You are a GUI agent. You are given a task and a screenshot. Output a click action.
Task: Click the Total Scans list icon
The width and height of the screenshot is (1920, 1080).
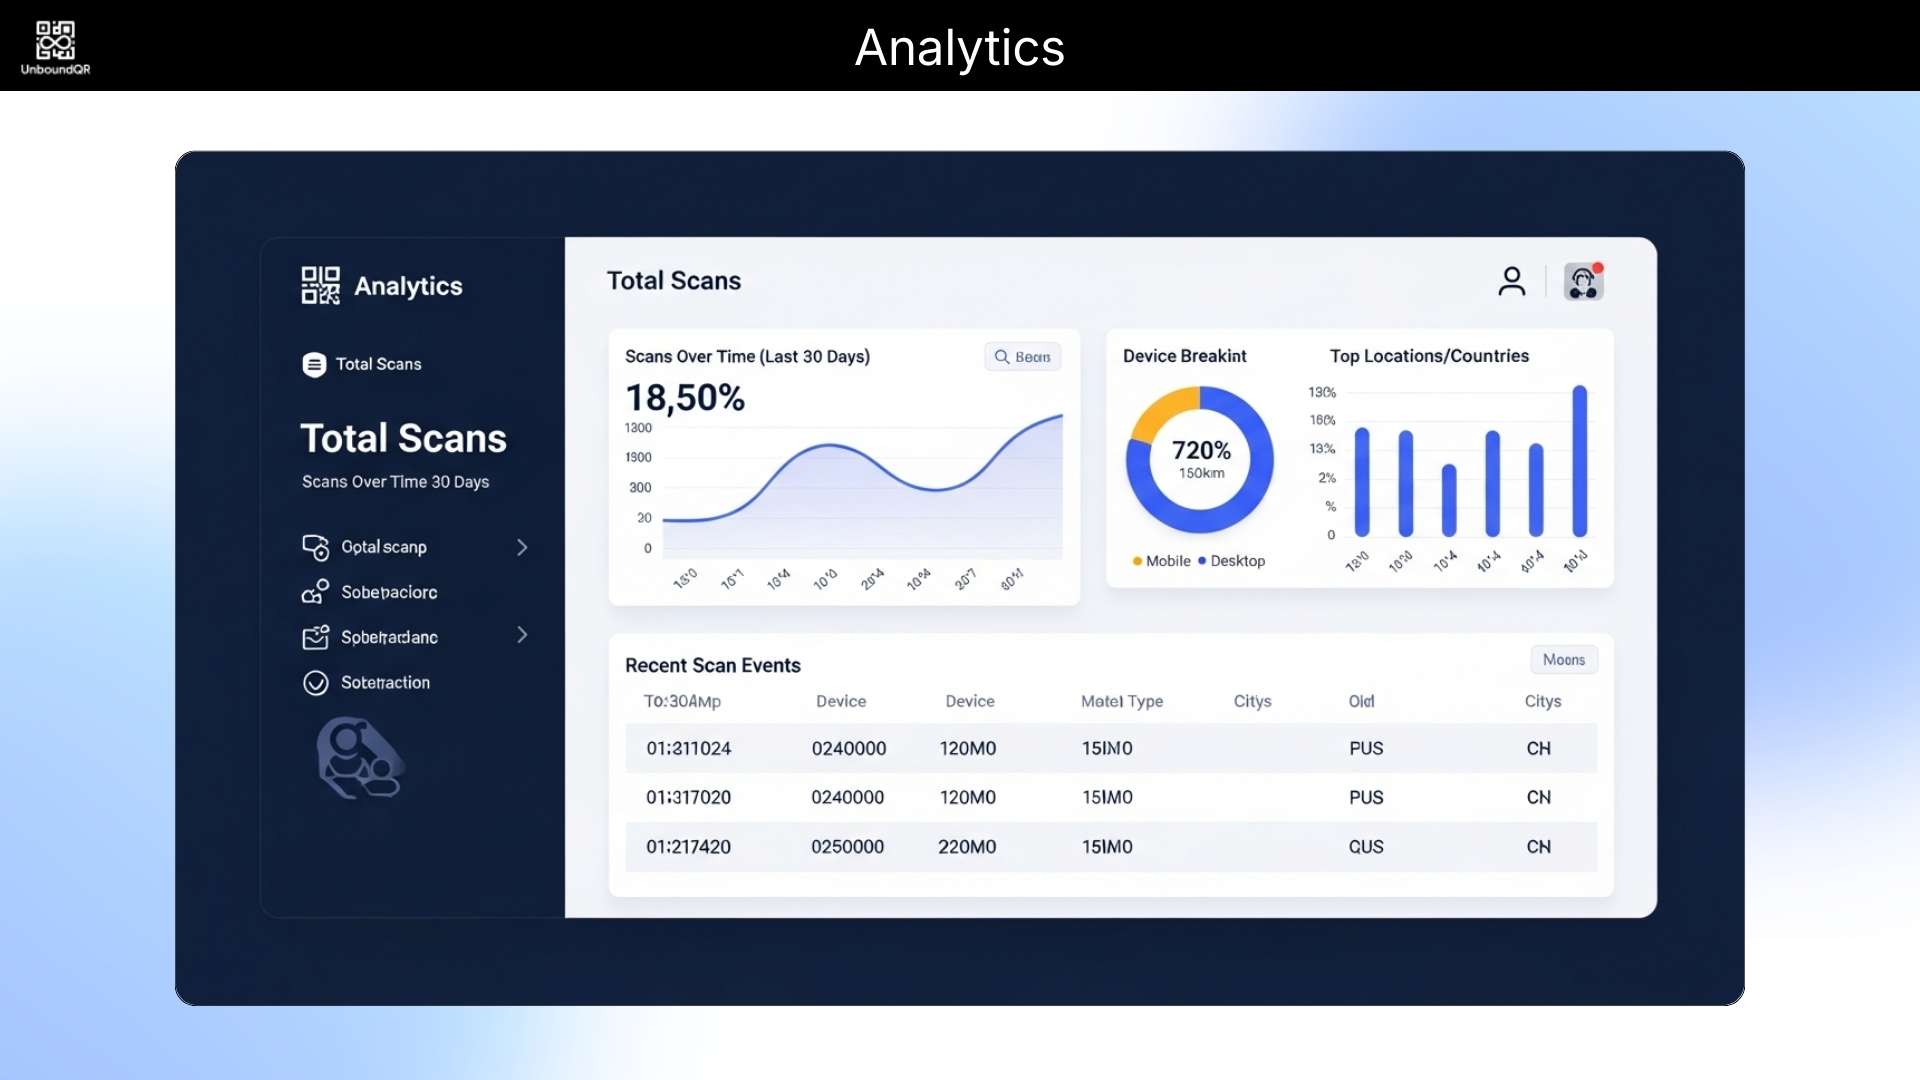(x=314, y=365)
